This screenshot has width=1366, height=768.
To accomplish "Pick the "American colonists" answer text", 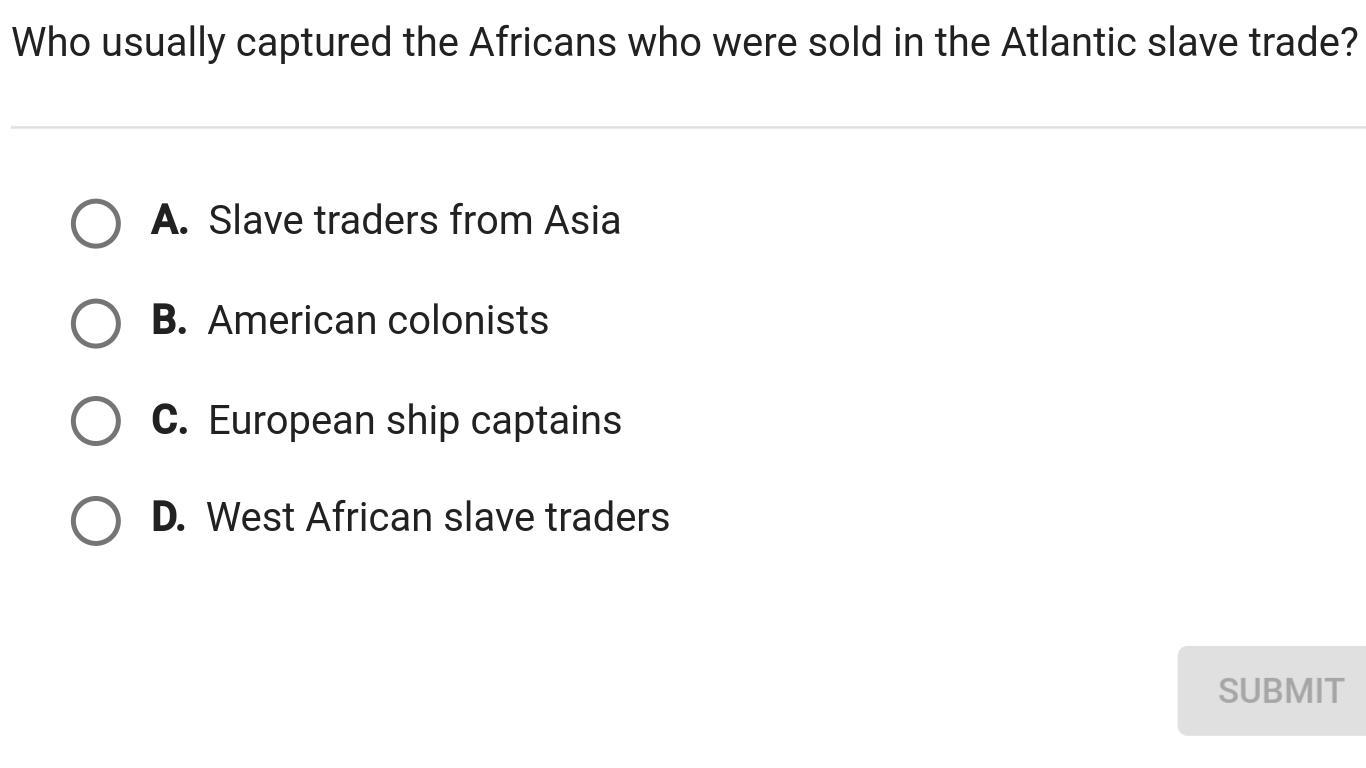I will (x=378, y=320).
